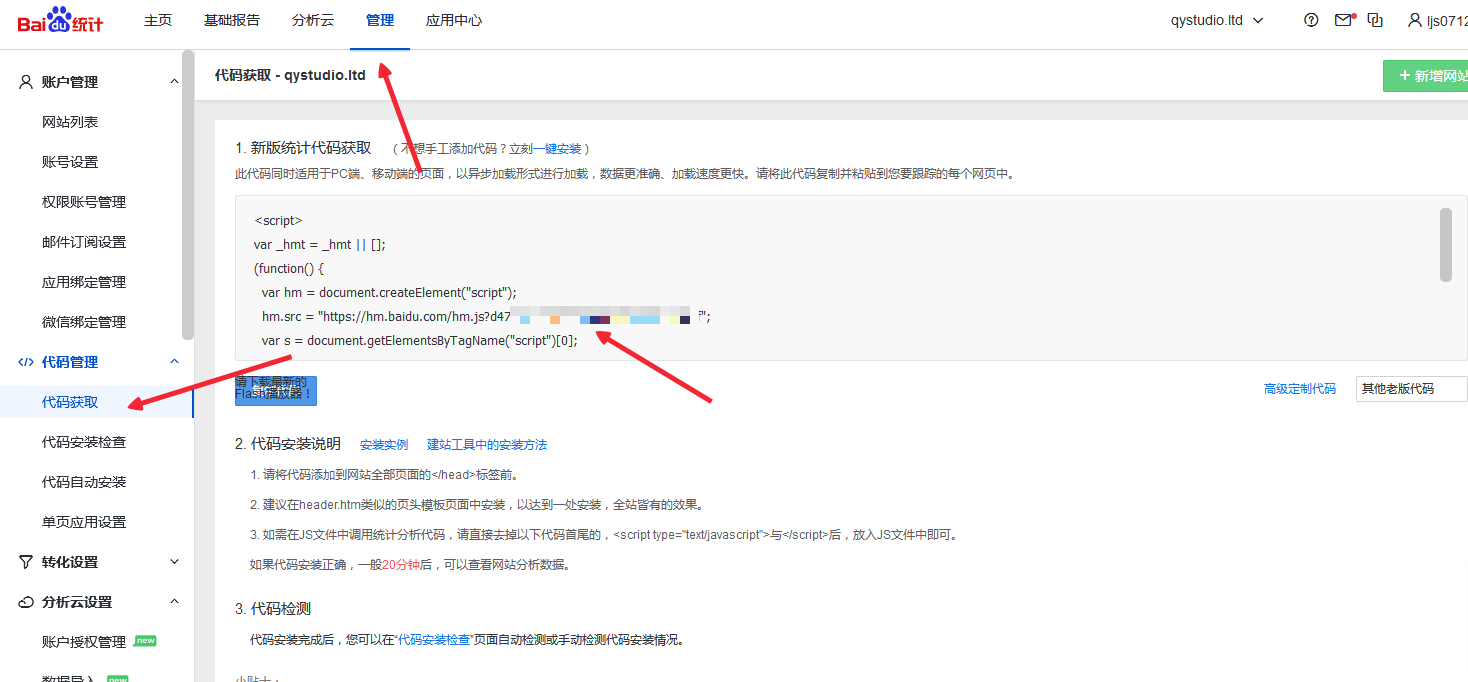Image resolution: width=1468 pixels, height=682 pixels.
Task: Open 权限账号管理 in the sidebar
Action: [84, 202]
